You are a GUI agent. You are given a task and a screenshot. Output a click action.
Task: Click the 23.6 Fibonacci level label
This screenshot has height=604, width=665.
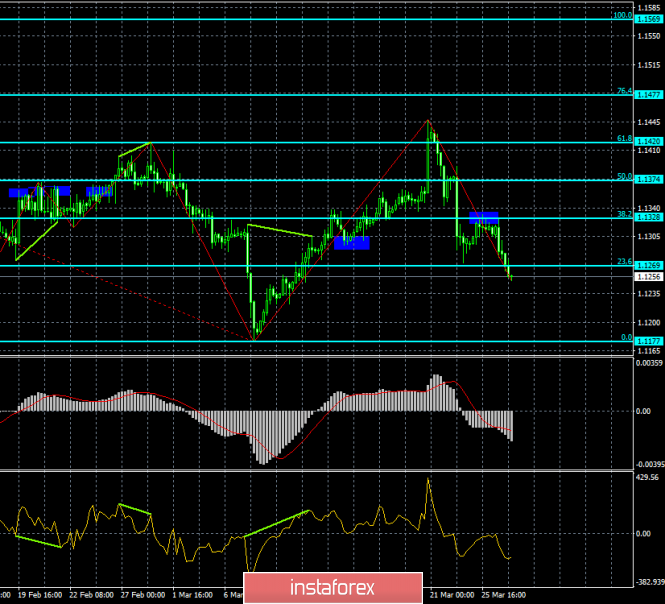pos(622,262)
